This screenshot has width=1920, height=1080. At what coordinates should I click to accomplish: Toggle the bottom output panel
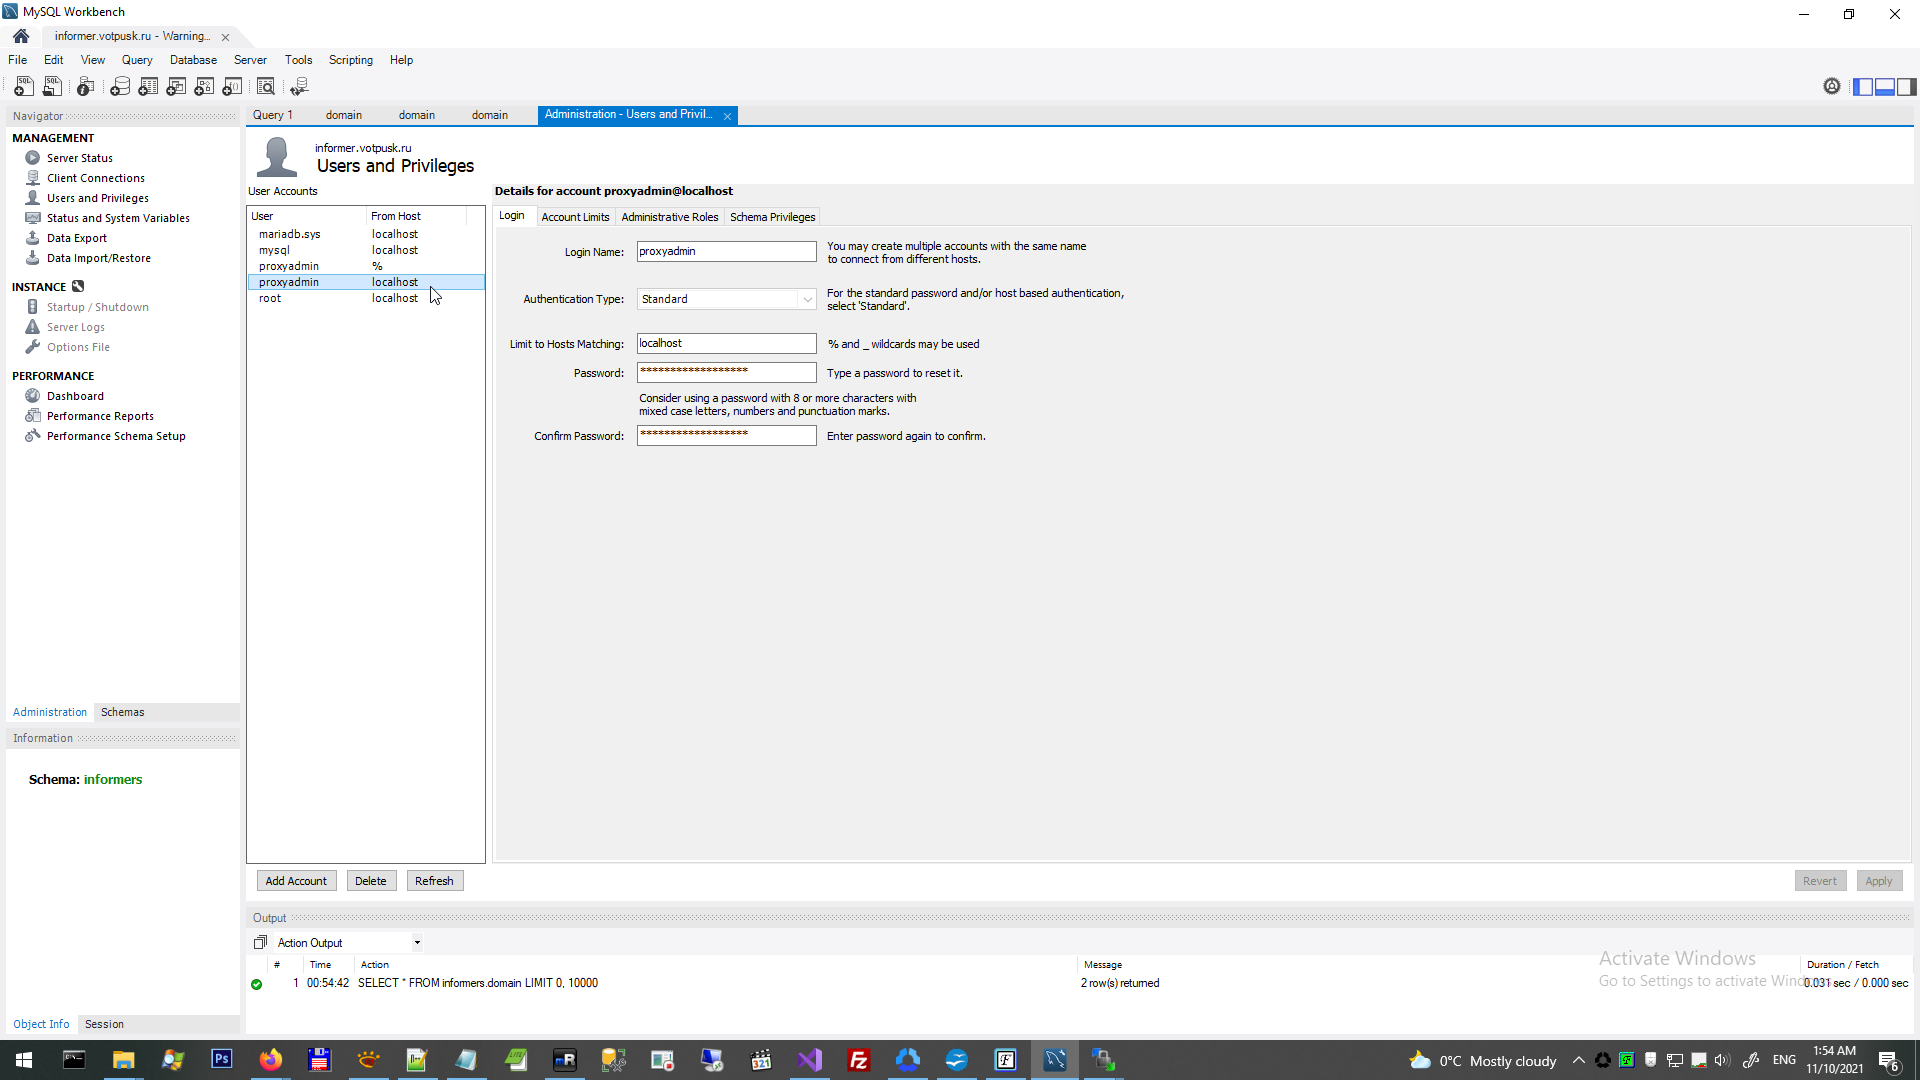1885,87
